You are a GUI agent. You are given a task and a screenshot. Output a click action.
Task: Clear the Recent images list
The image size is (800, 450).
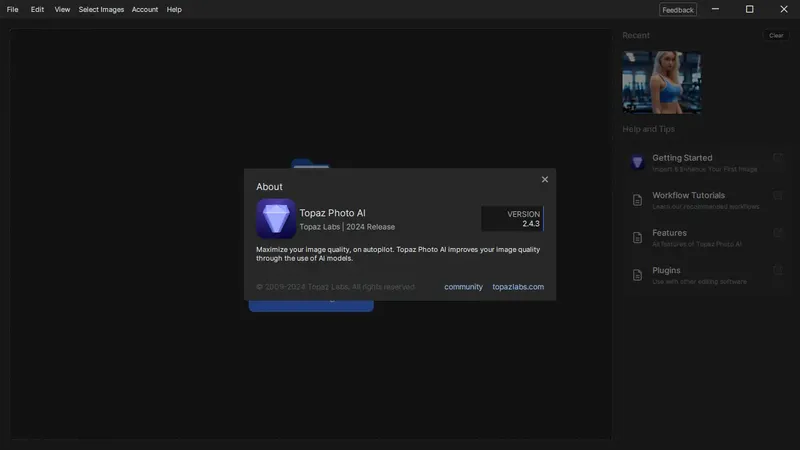(x=776, y=35)
